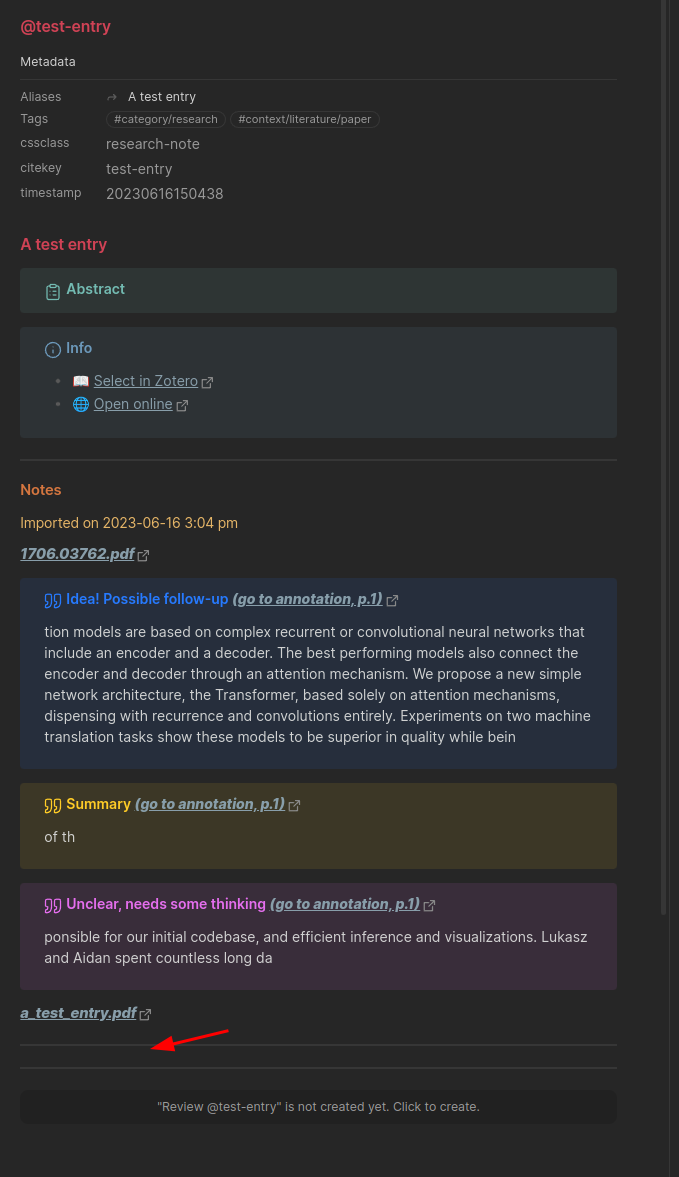Open the 1706.03762.pdf attachment link
Image resolution: width=679 pixels, height=1177 pixels.
[x=75, y=553]
